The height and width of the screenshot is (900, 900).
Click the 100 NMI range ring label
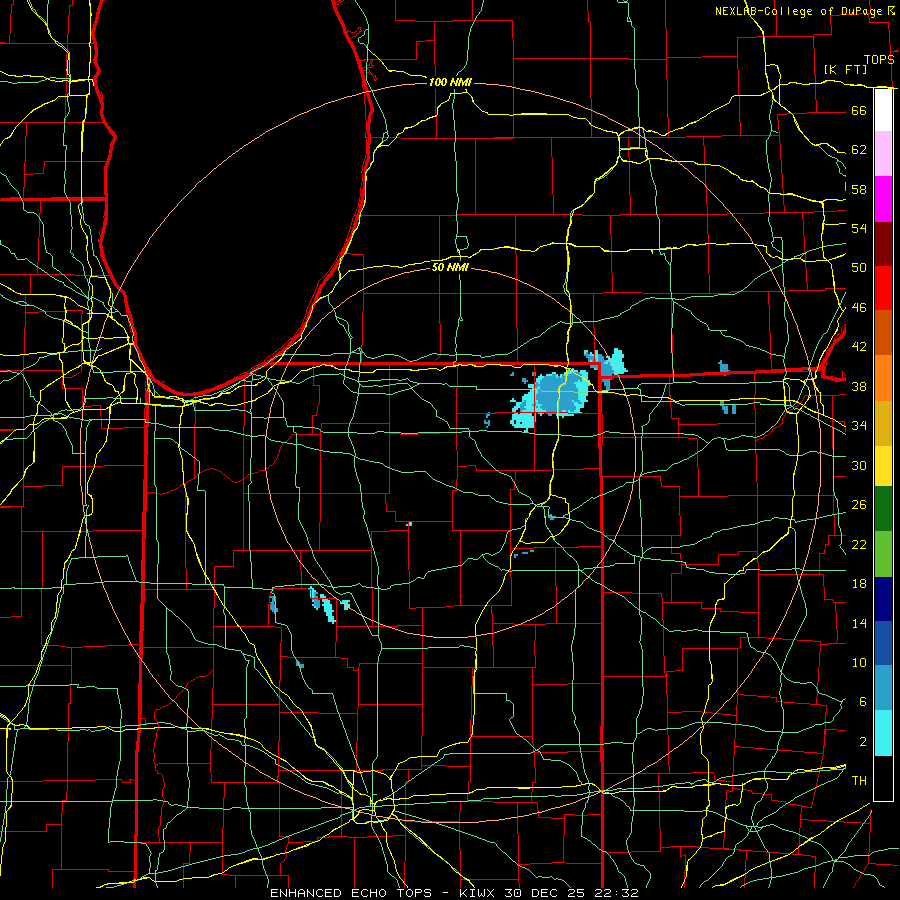point(450,83)
